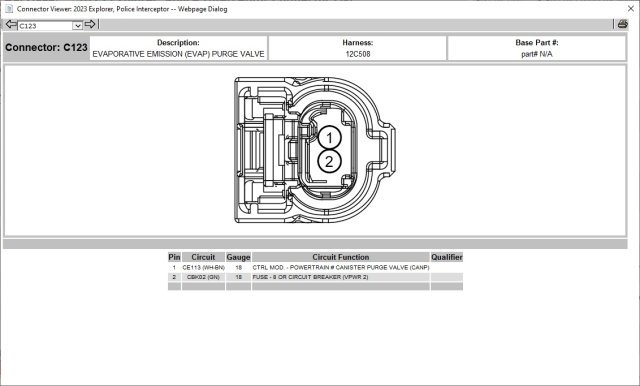The image size is (640, 386).
Task: Open the C123 connector dropdown arrow
Action: [78, 26]
